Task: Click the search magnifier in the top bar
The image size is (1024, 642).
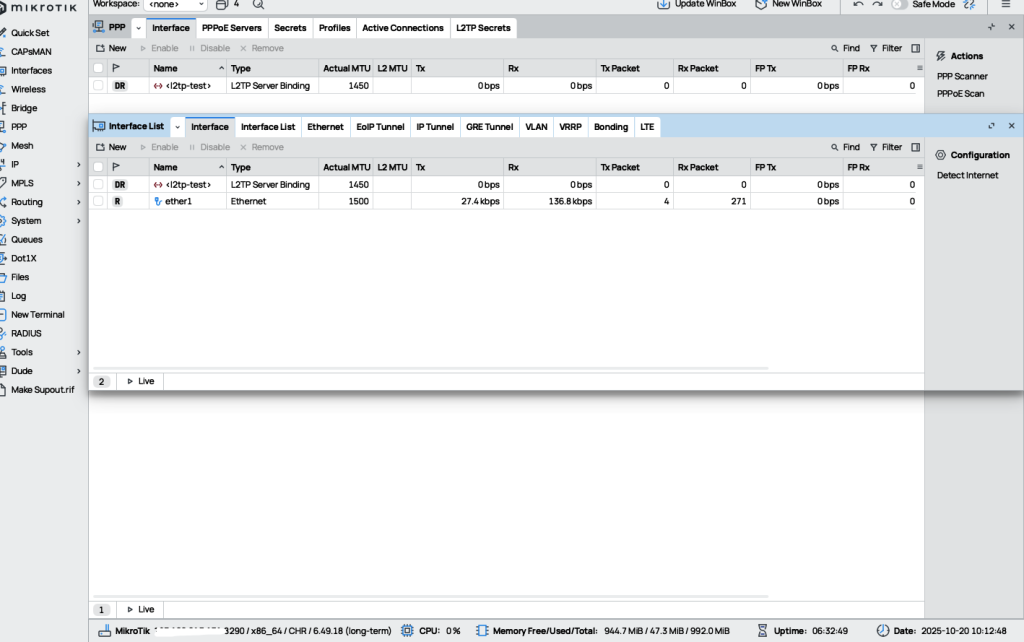Action: click(x=258, y=4)
